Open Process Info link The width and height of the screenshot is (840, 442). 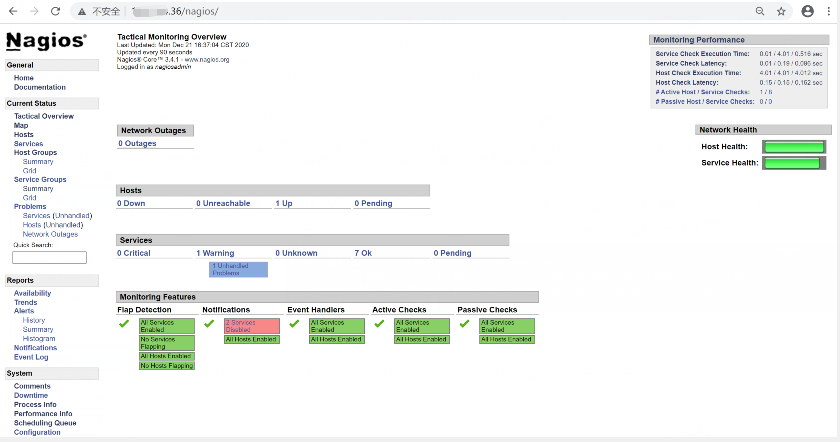pyautogui.click(x=35, y=404)
